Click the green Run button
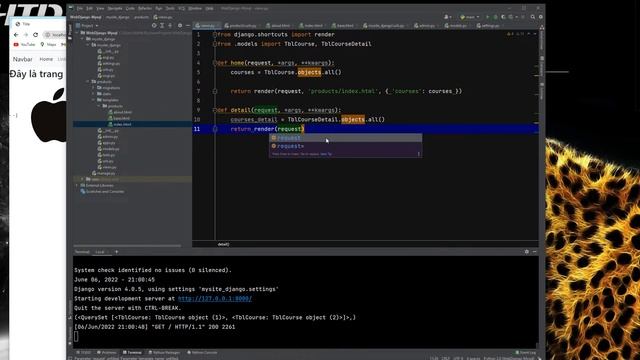Screen dimensions: 640x360 tap(487, 17)
